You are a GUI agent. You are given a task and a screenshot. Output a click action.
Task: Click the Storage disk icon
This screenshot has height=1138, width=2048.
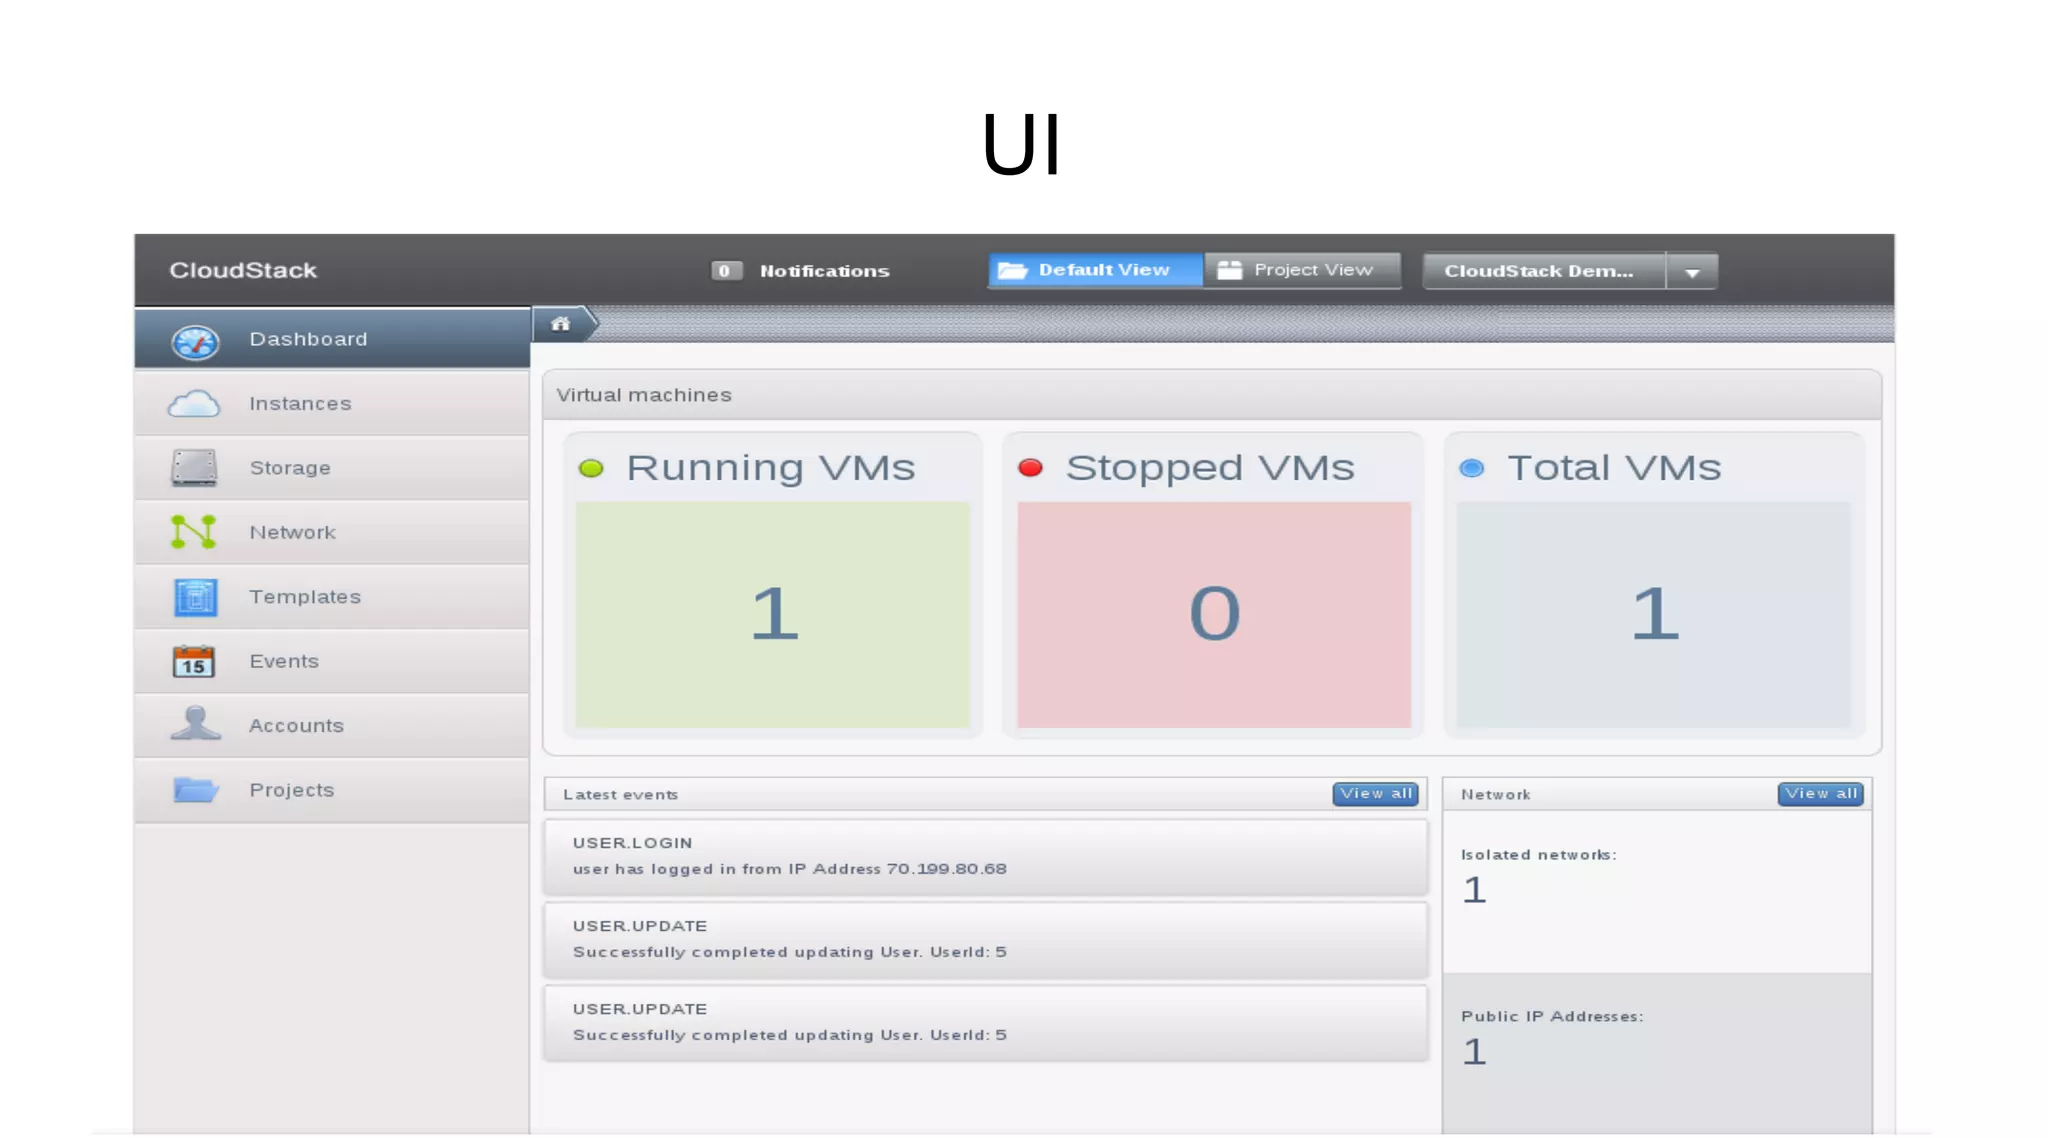(x=194, y=468)
